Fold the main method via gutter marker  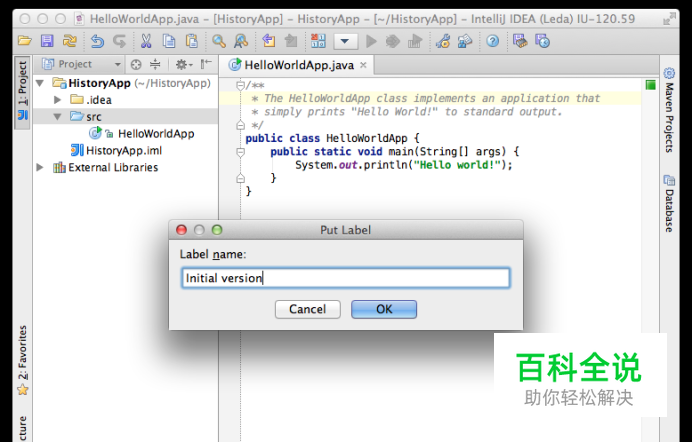(240, 152)
